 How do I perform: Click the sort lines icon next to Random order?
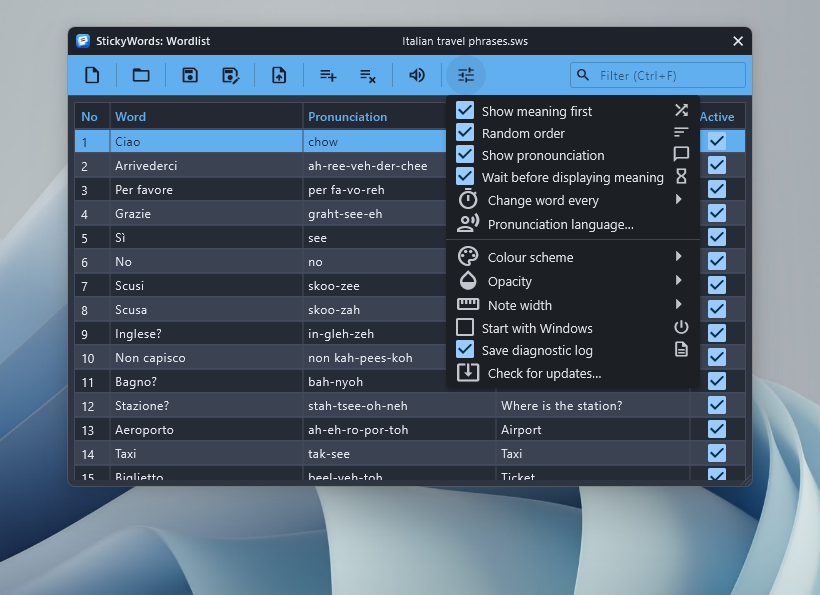click(x=681, y=132)
